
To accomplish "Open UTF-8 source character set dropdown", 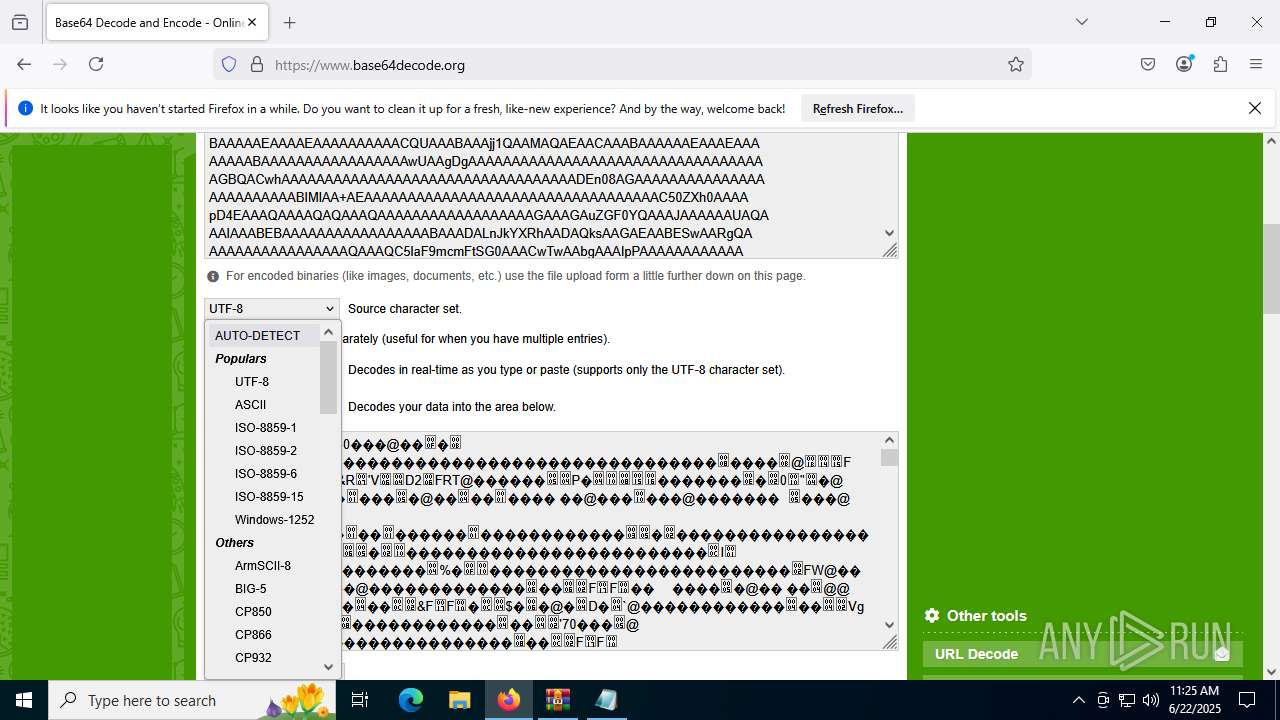I will tap(272, 309).
